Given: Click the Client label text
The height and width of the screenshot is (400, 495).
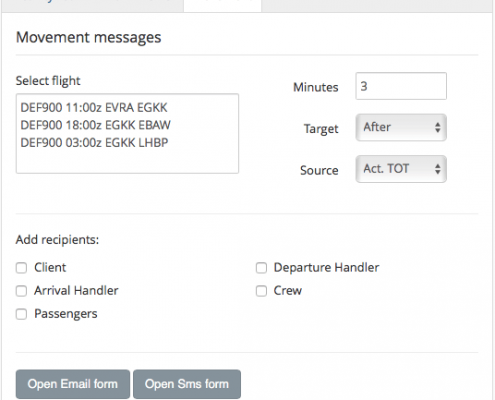Looking at the screenshot, I should 50,267.
